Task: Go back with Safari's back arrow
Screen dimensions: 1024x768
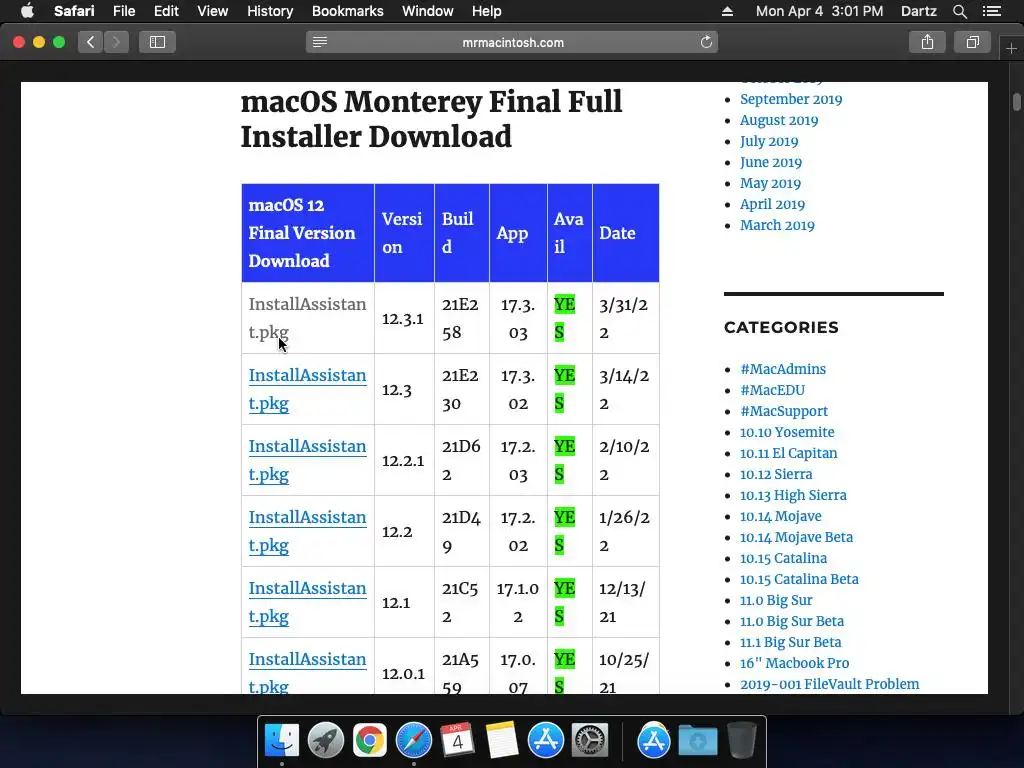Action: (90, 42)
